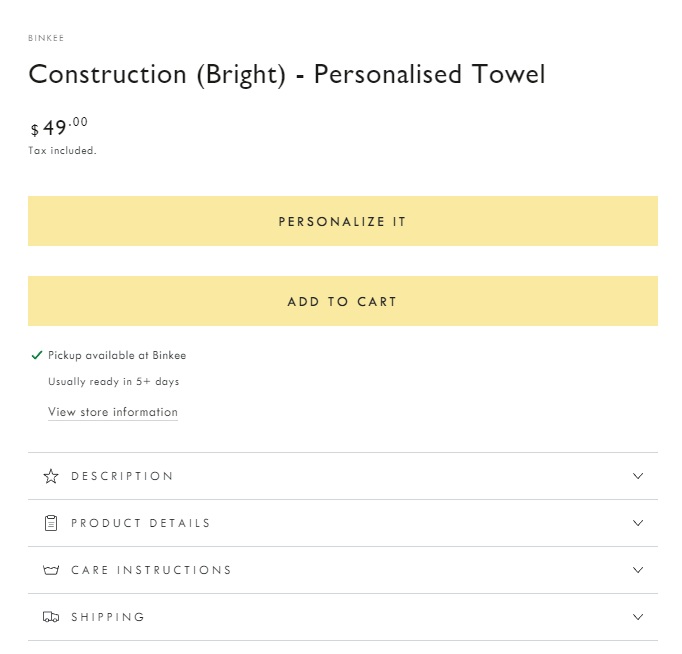The image size is (682, 654).
Task: Expand the Shipping section chevron
Action: 638,617
